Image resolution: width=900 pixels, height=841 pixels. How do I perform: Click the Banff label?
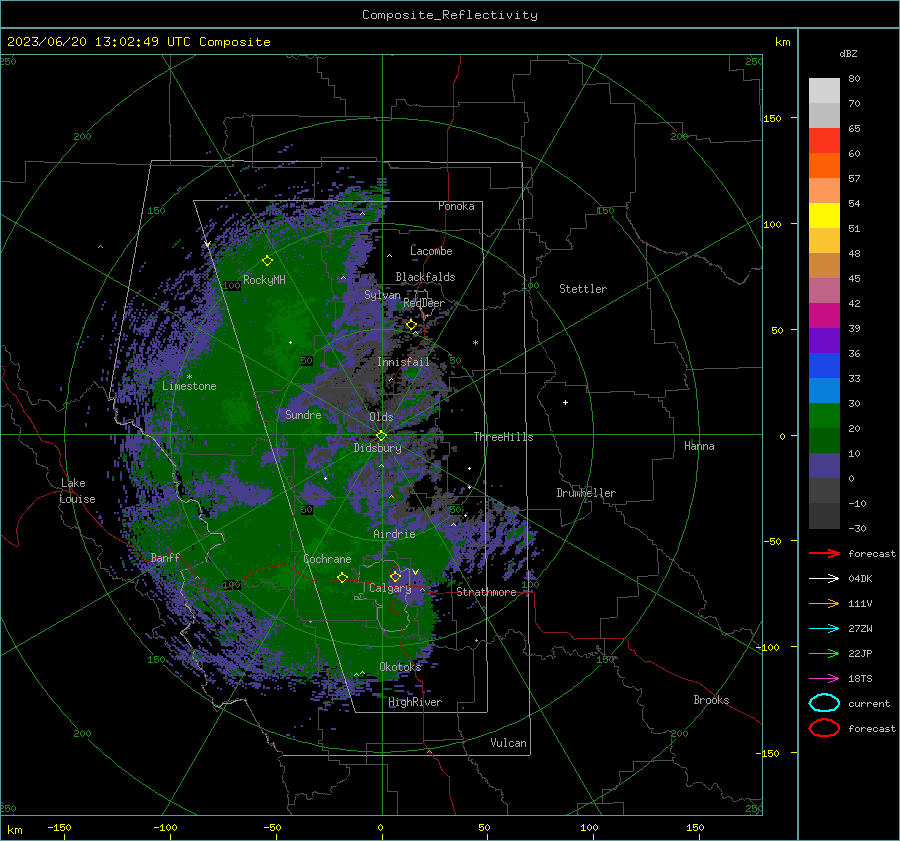click(x=165, y=558)
